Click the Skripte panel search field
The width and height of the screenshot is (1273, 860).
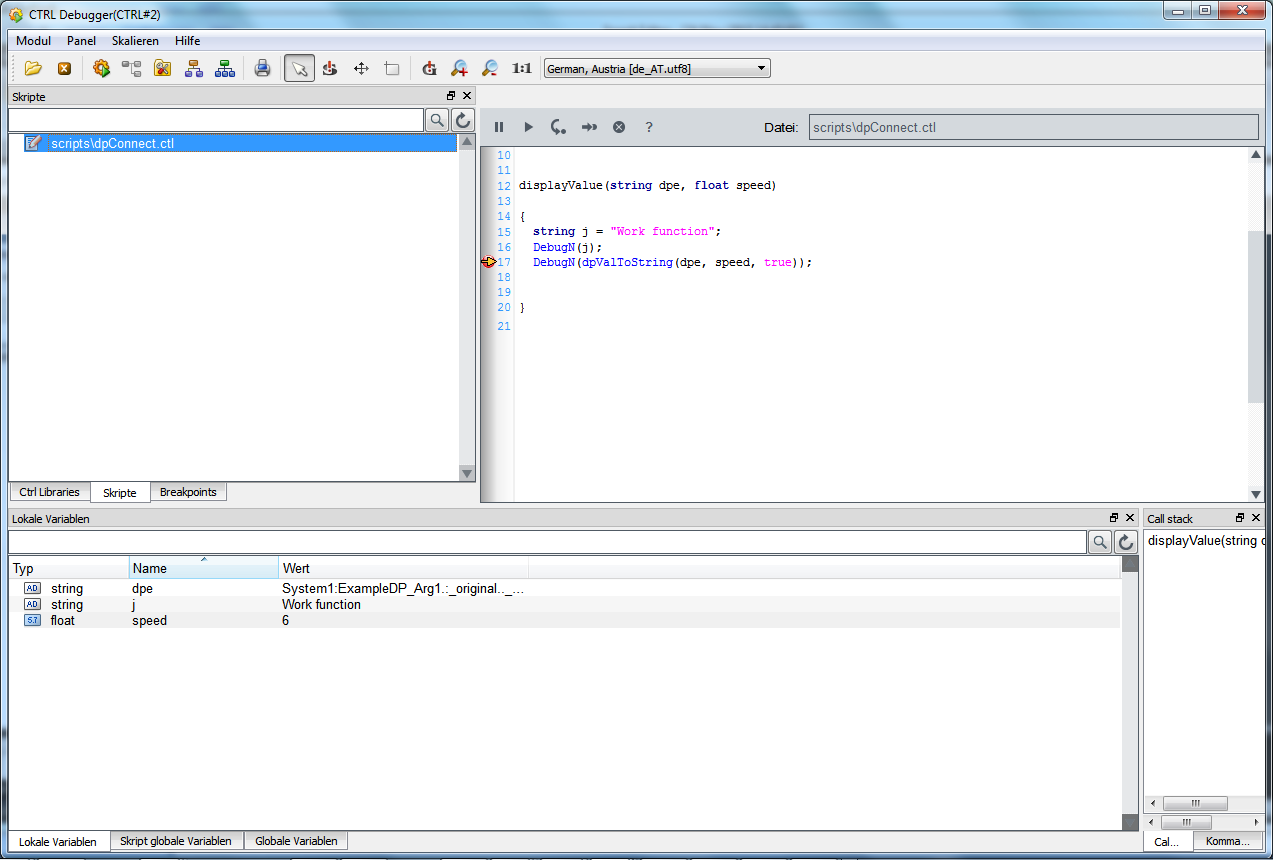pos(216,121)
